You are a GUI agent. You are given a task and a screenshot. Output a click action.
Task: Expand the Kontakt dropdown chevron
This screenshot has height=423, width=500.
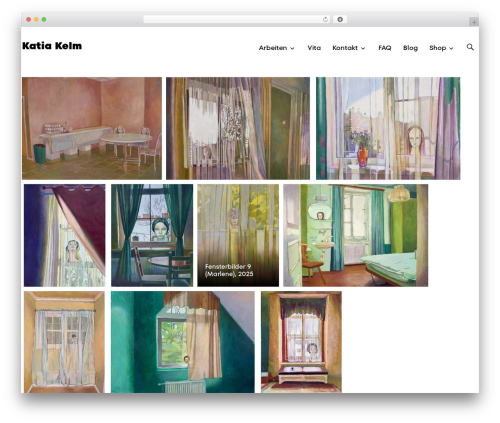click(363, 48)
